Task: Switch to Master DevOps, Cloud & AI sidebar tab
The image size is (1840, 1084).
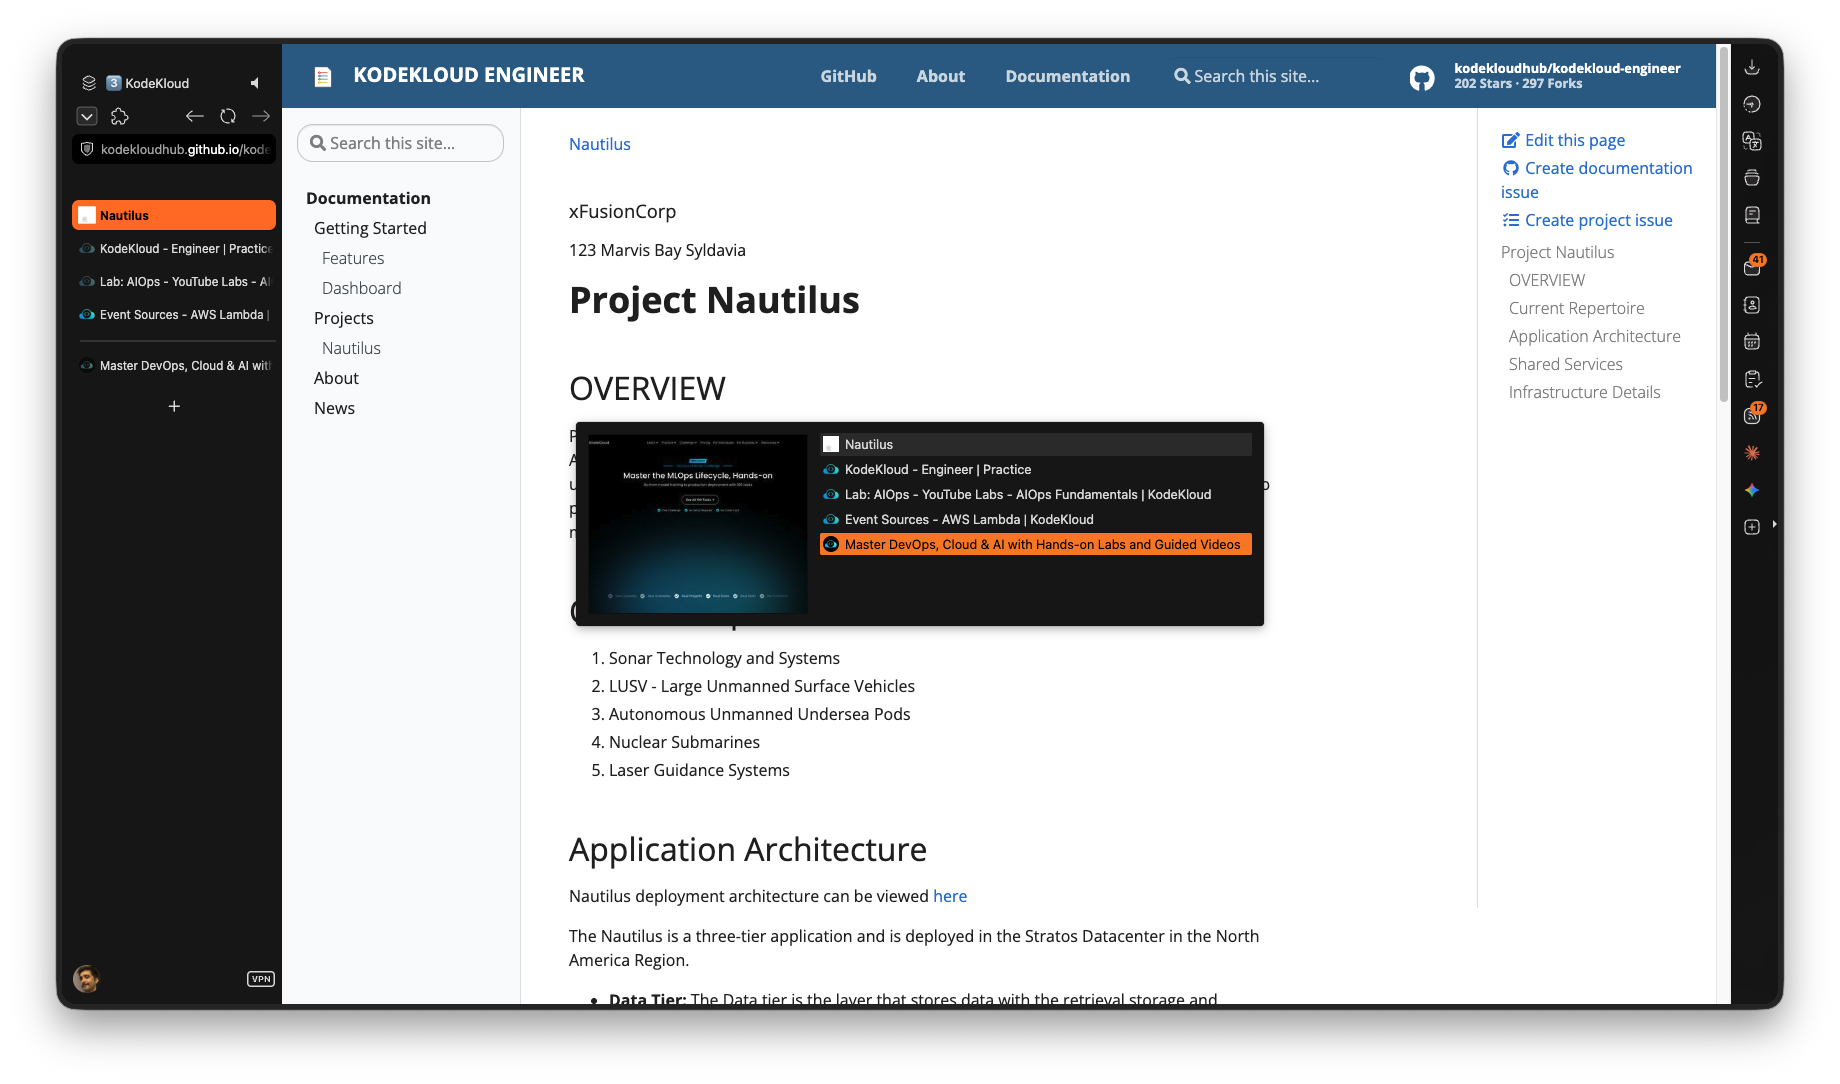Action: tap(174, 366)
